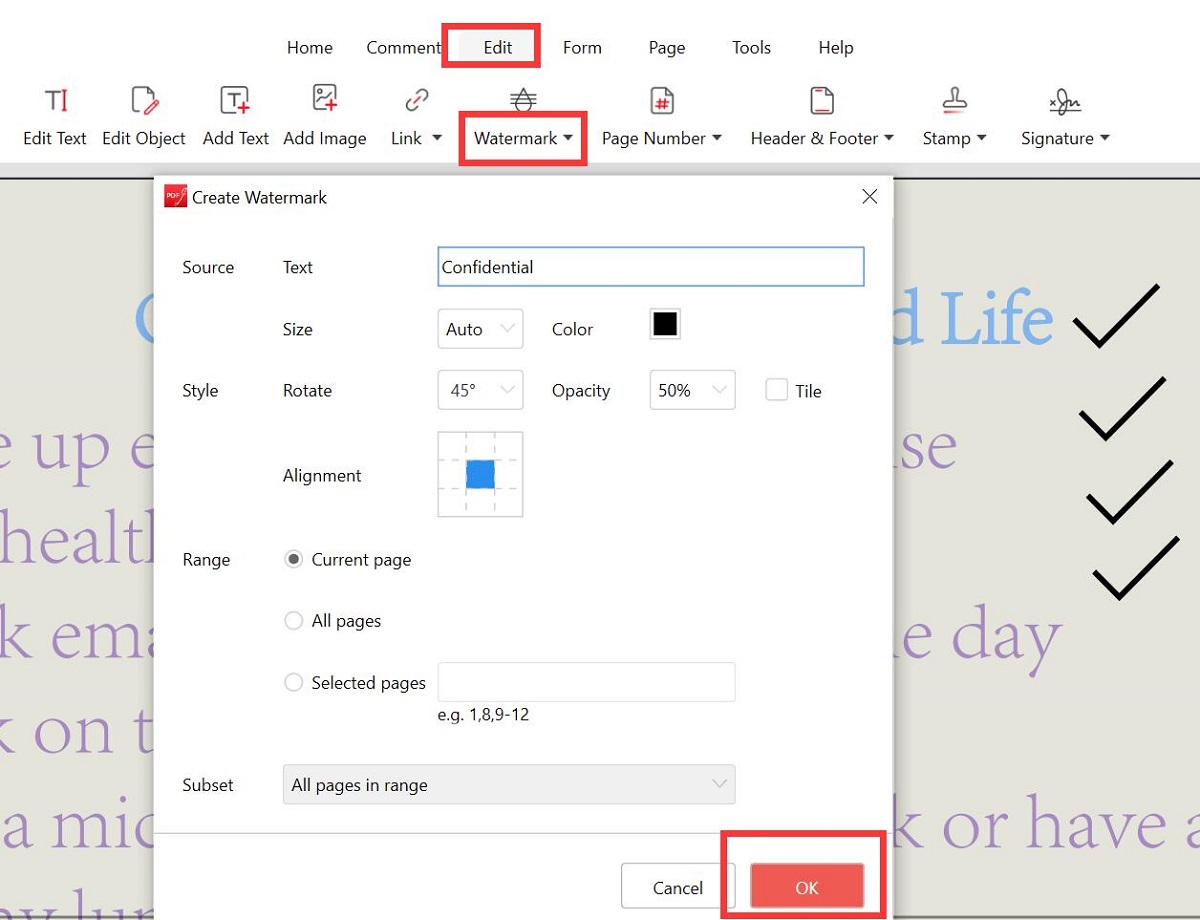Select the Current page radio button
The image size is (1200, 920).
pos(293,560)
